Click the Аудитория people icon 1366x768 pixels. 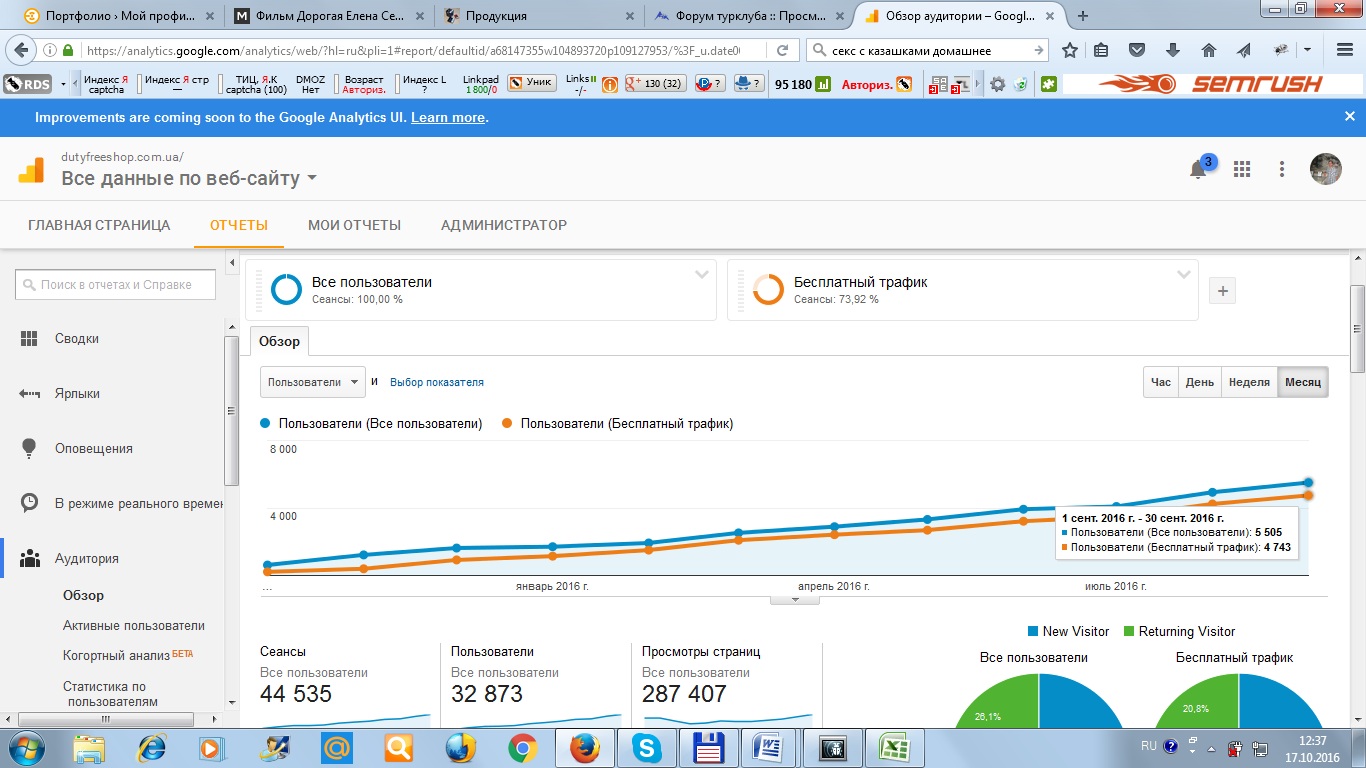coord(29,558)
